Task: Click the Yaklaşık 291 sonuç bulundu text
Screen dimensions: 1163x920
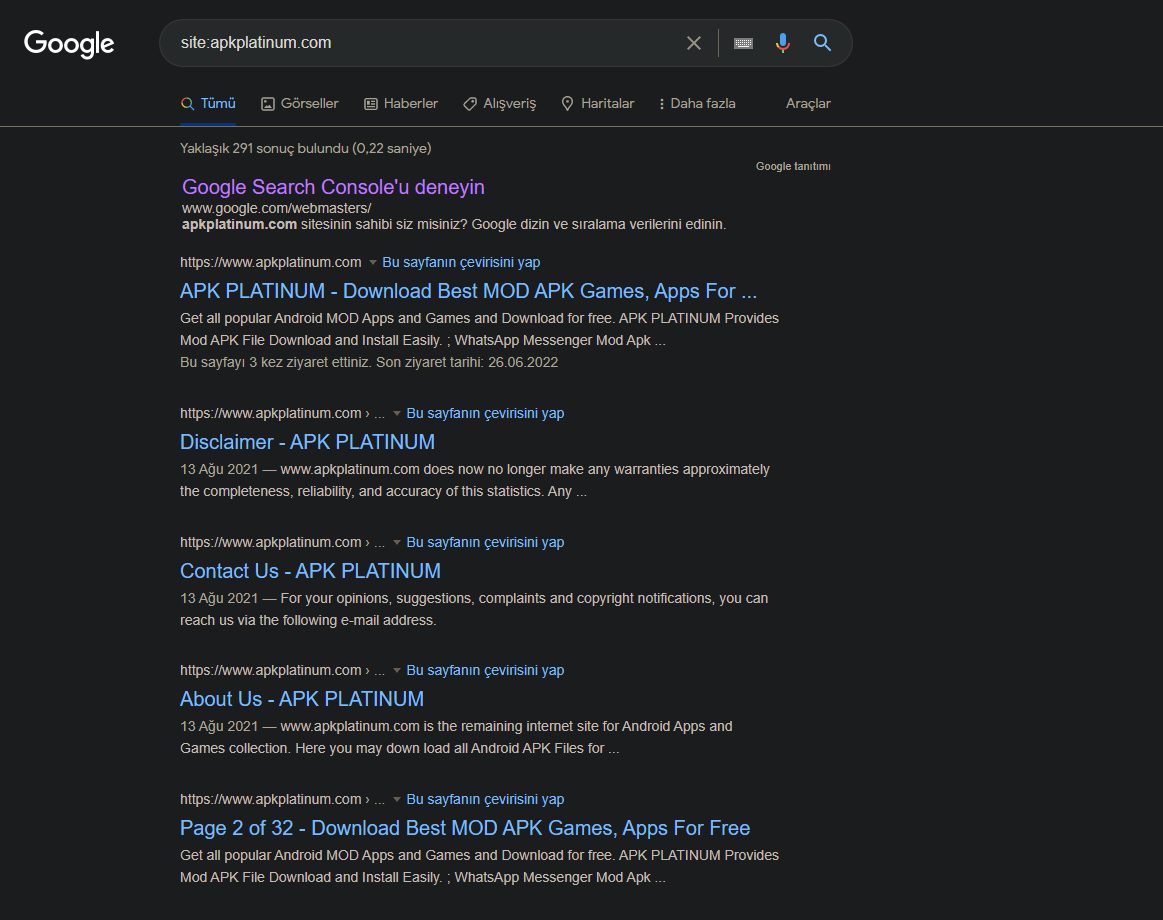Action: click(x=305, y=148)
